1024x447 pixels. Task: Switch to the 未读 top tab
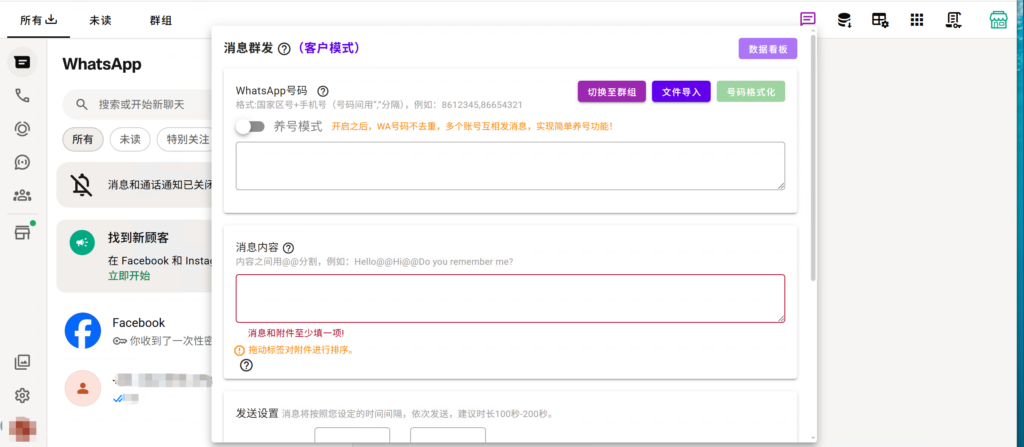[x=101, y=20]
